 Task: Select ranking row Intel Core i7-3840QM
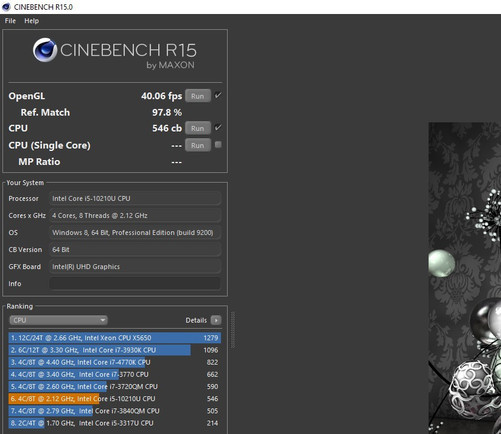tap(115, 411)
